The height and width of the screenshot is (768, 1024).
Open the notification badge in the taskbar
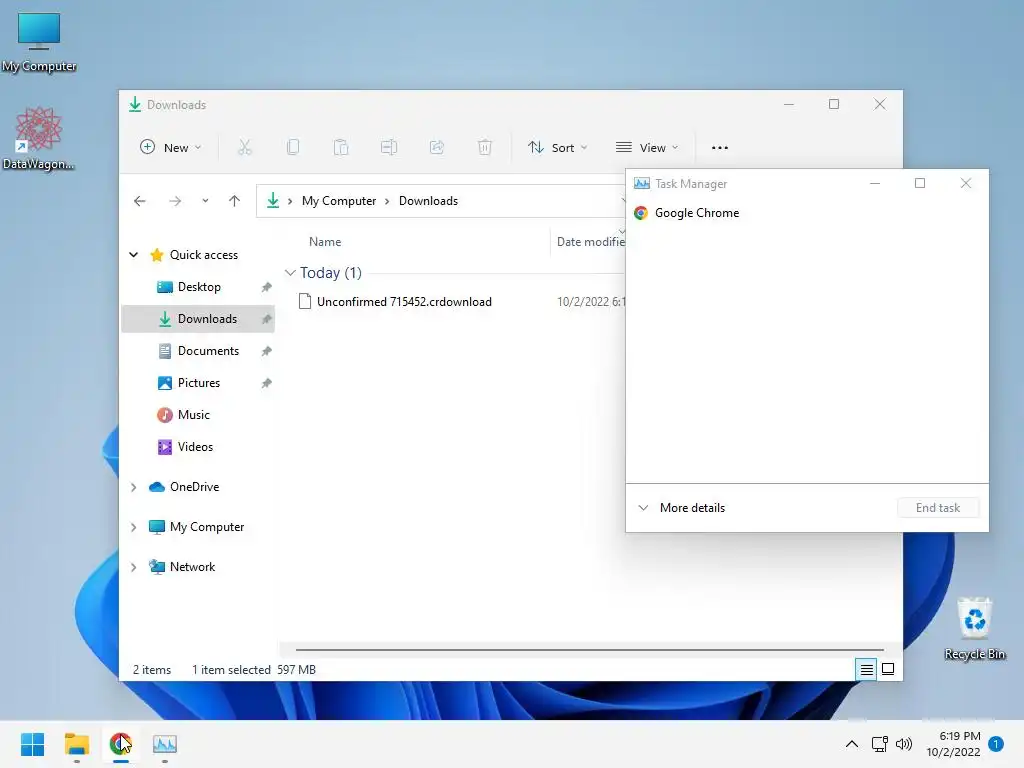[x=996, y=744]
